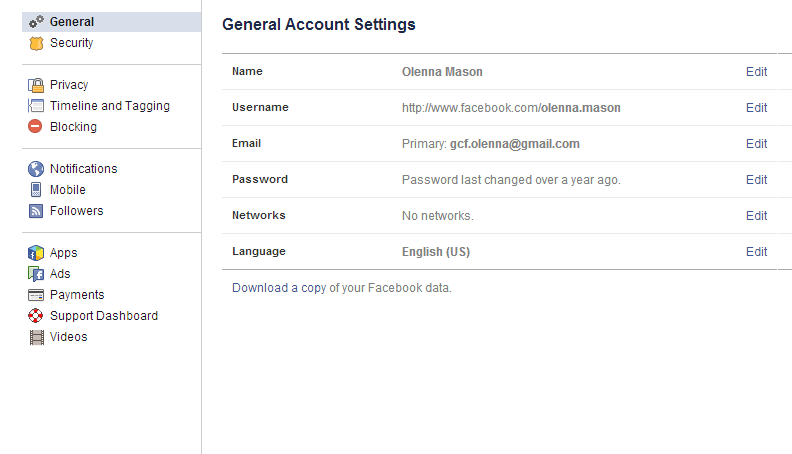
Task: Click the General gears icon
Action: (x=36, y=22)
